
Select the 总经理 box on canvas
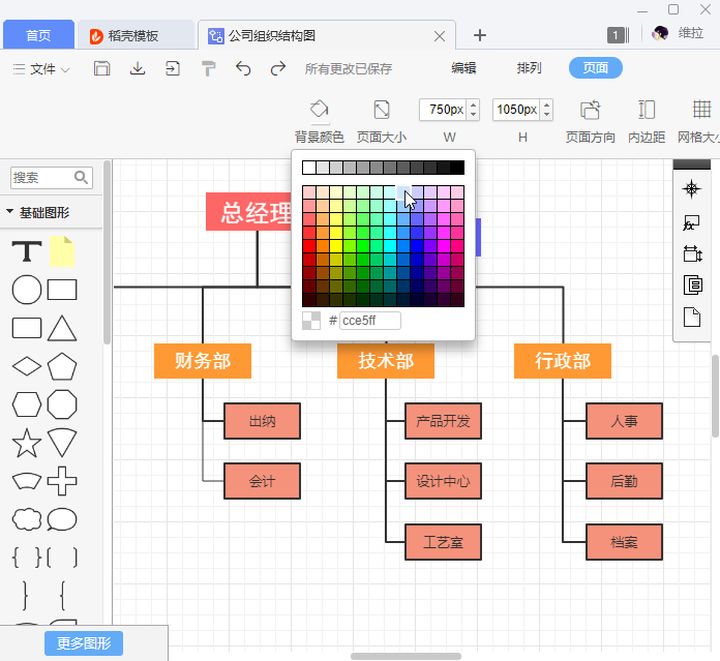point(248,212)
